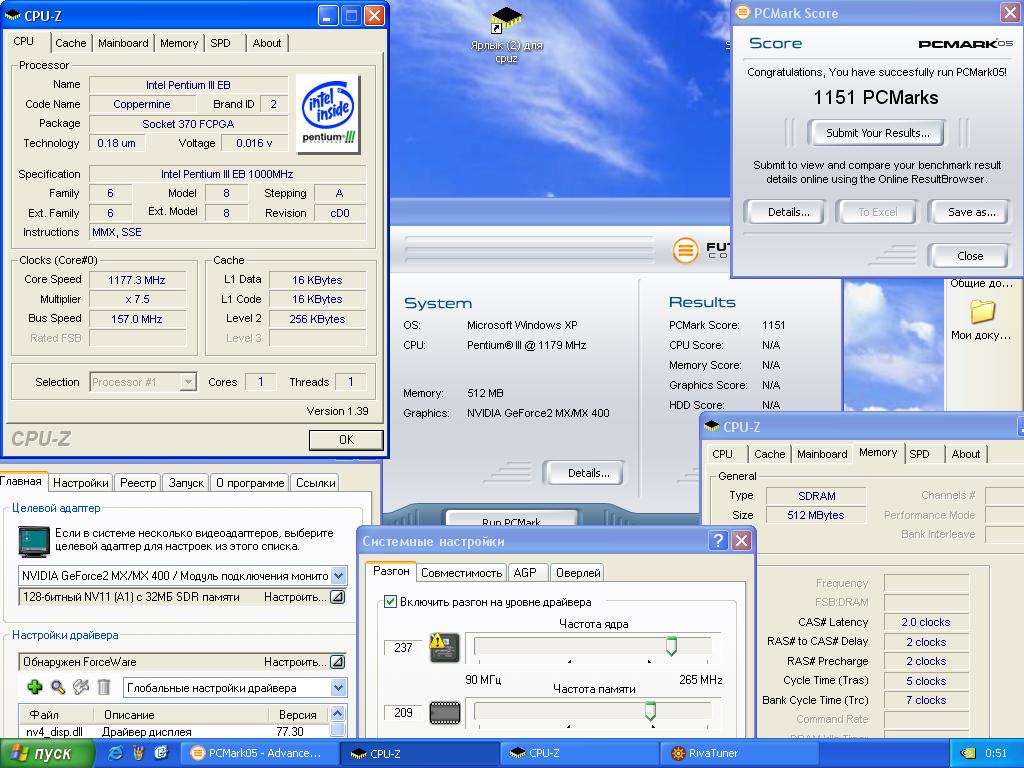Open the Глобальные настройки драйвера dropdown

tap(338, 687)
